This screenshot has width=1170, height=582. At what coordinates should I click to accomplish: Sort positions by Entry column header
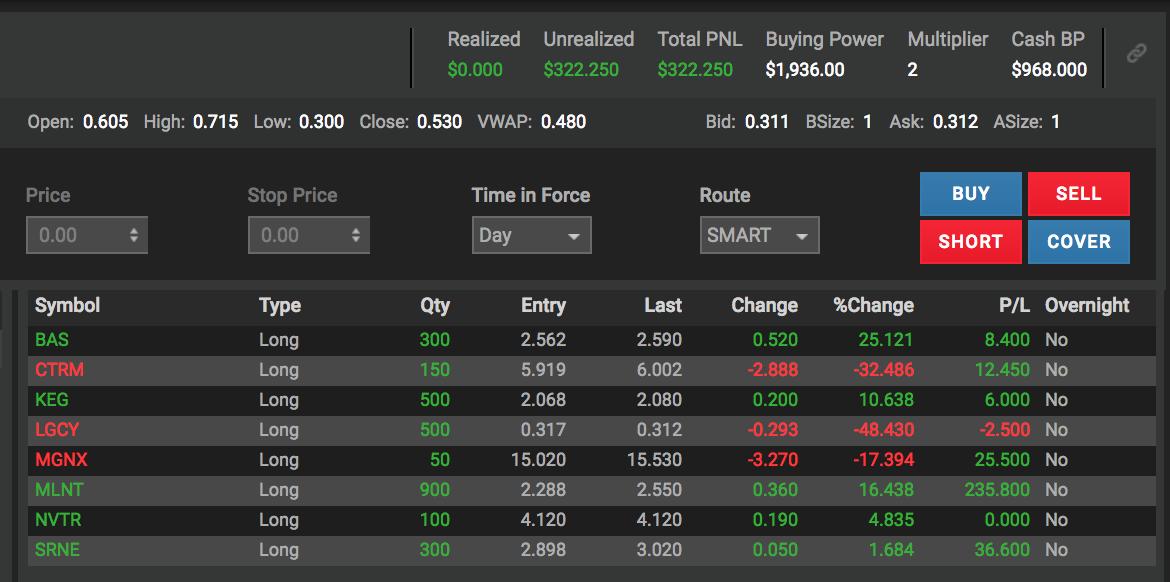point(543,305)
